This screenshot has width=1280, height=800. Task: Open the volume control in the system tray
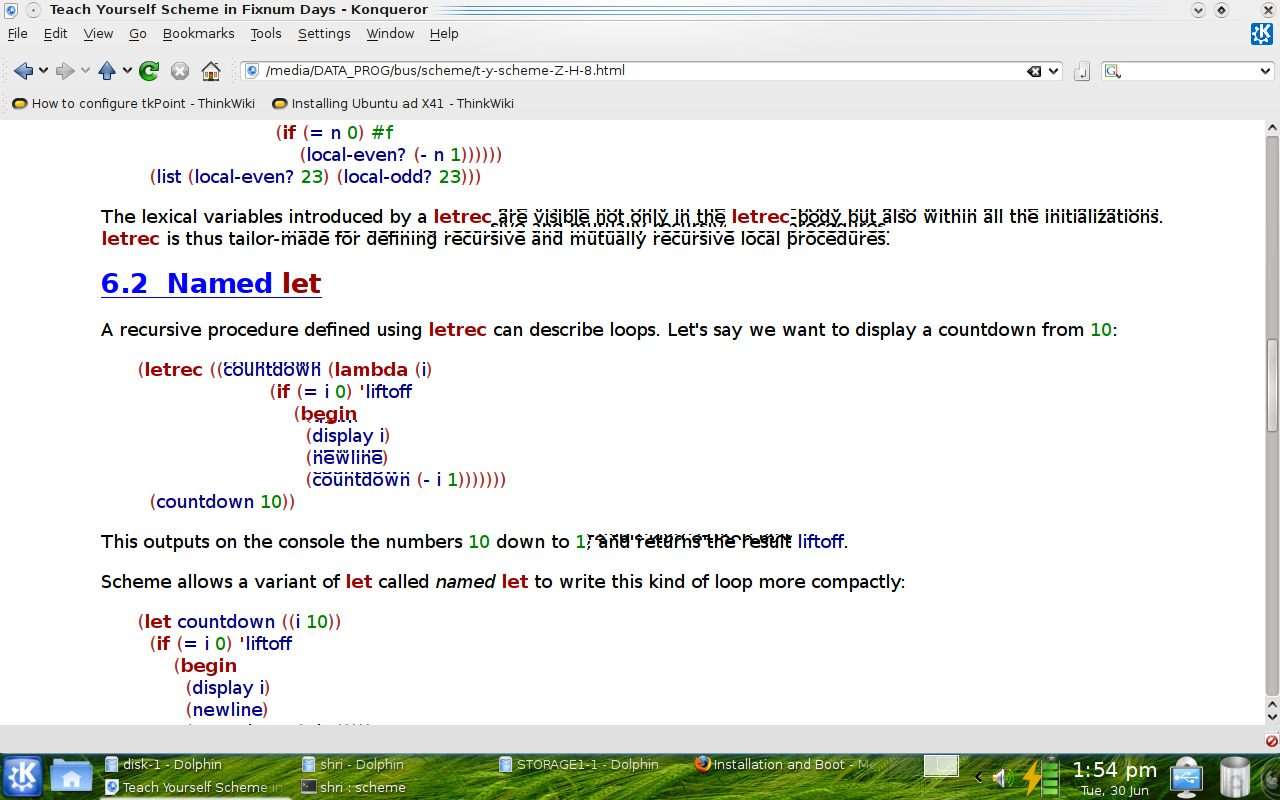click(x=1000, y=777)
